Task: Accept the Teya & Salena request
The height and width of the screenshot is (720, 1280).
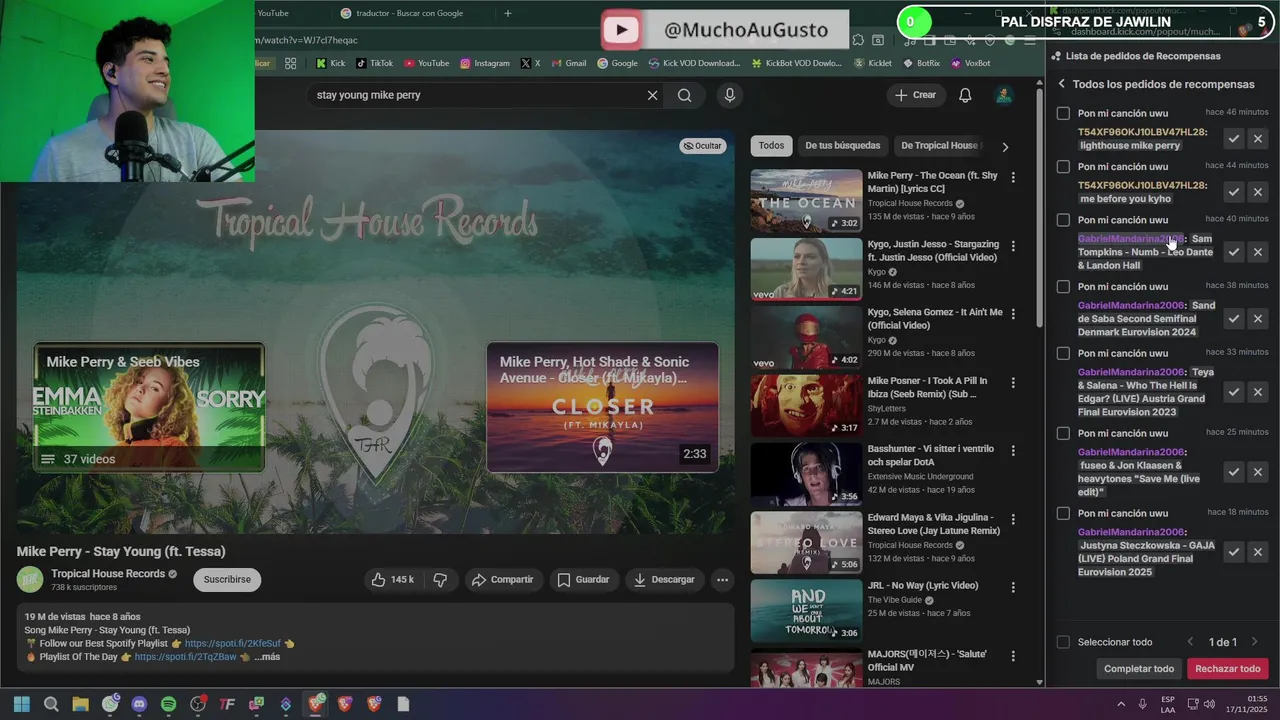Action: point(1234,392)
